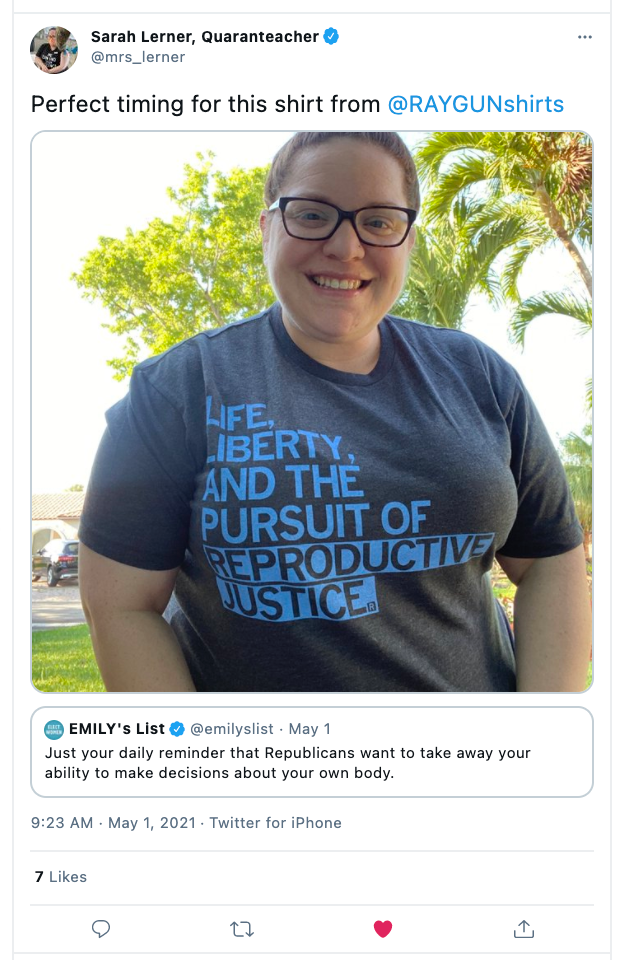Unlike the tweet via red heart
Viewport: 618px width, 960px height.
382,929
